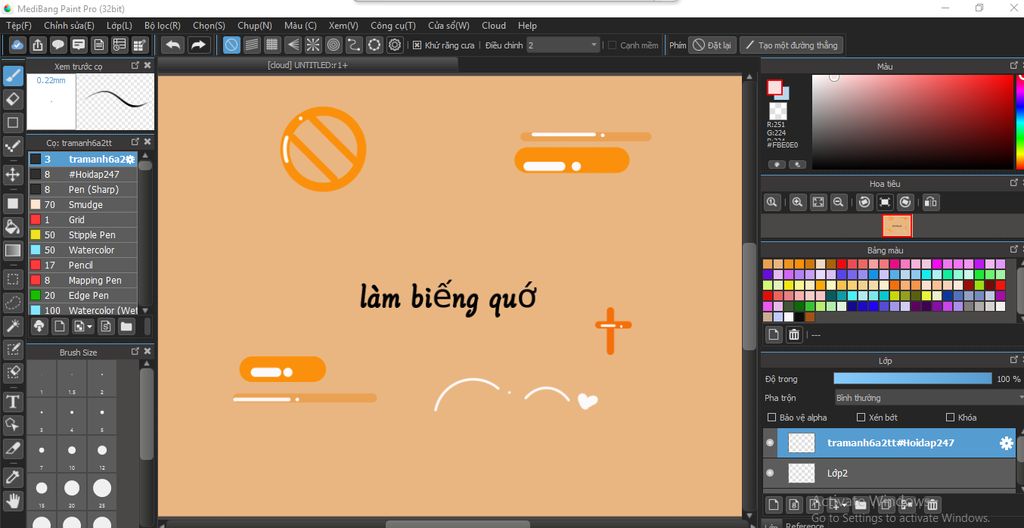1024x528 pixels.
Task: Select the Magic Wand tool
Action: (x=12, y=325)
